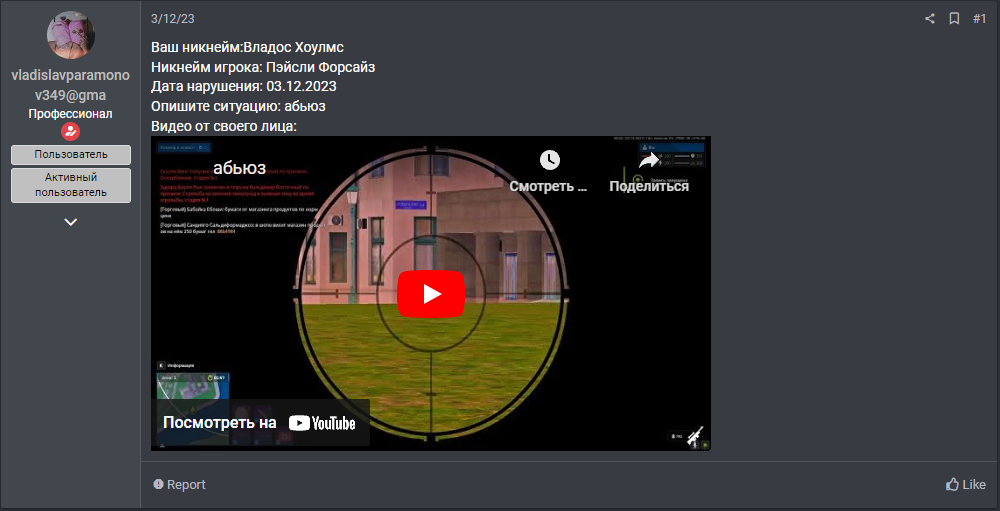
Task: Click "Посмотреть на" text in video overlay
Action: click(220, 423)
